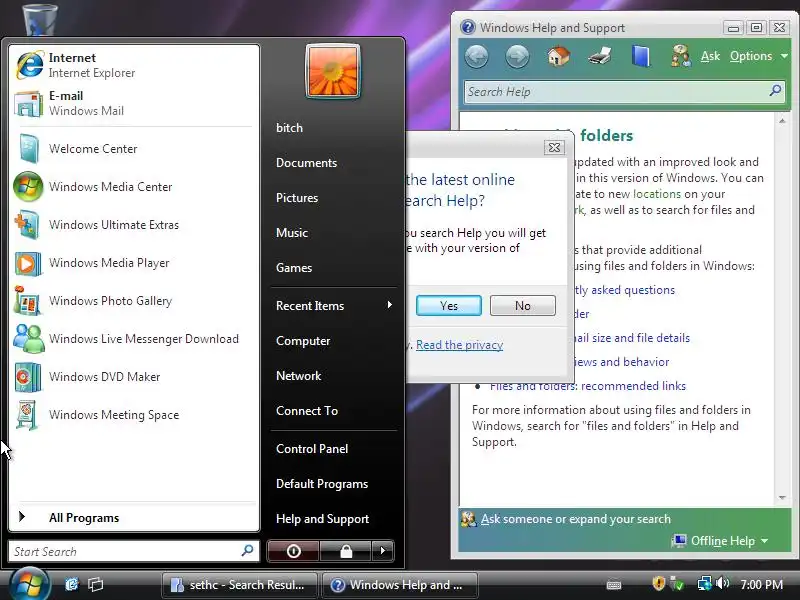The height and width of the screenshot is (600, 800).
Task: Launch Windows DVD Maker
Action: click(x=134, y=377)
